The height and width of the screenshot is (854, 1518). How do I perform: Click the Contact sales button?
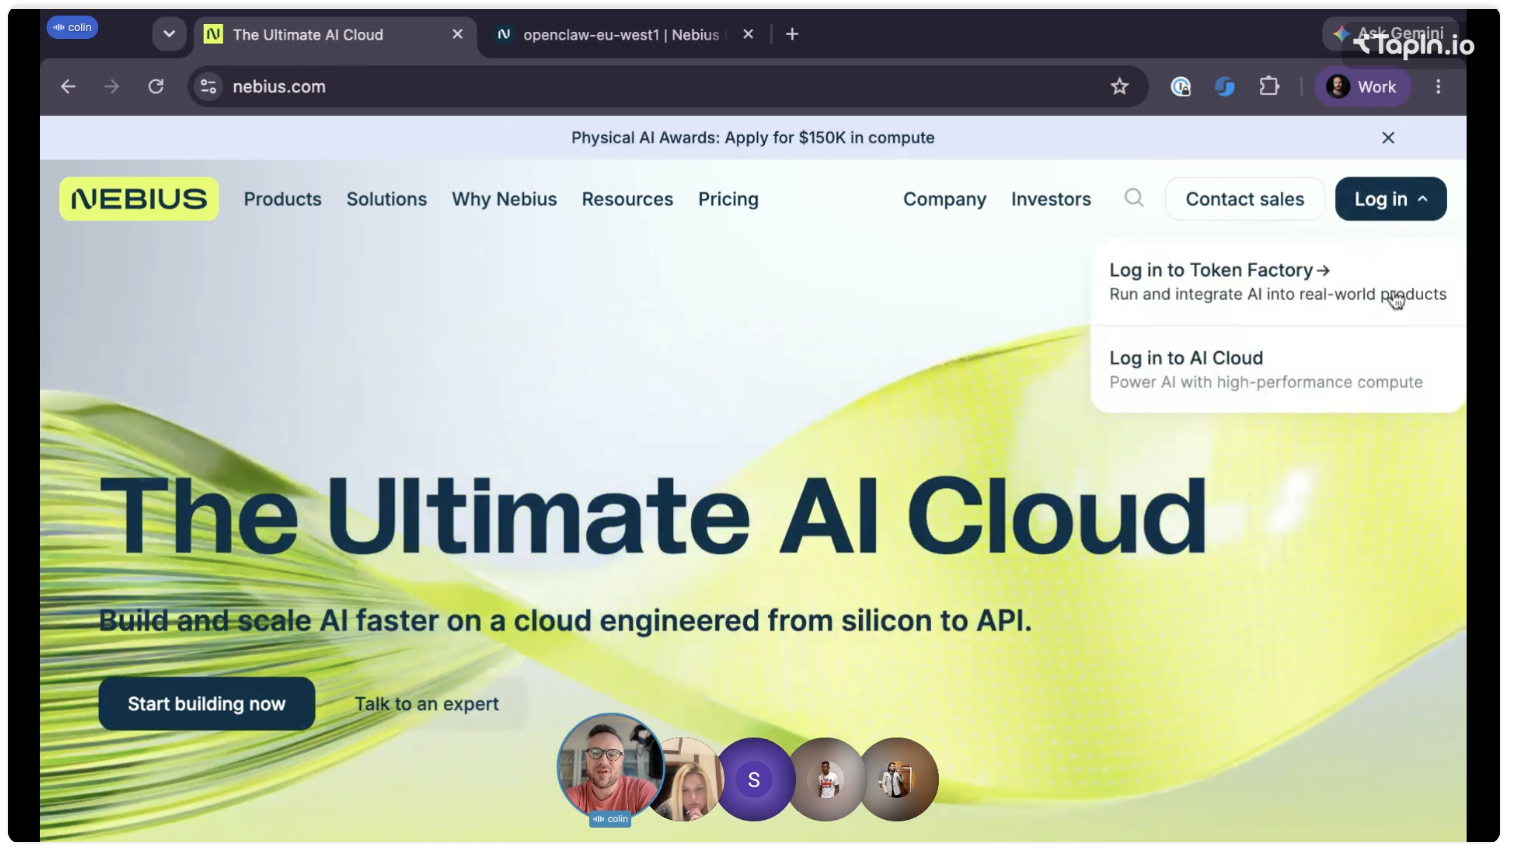(x=1245, y=199)
